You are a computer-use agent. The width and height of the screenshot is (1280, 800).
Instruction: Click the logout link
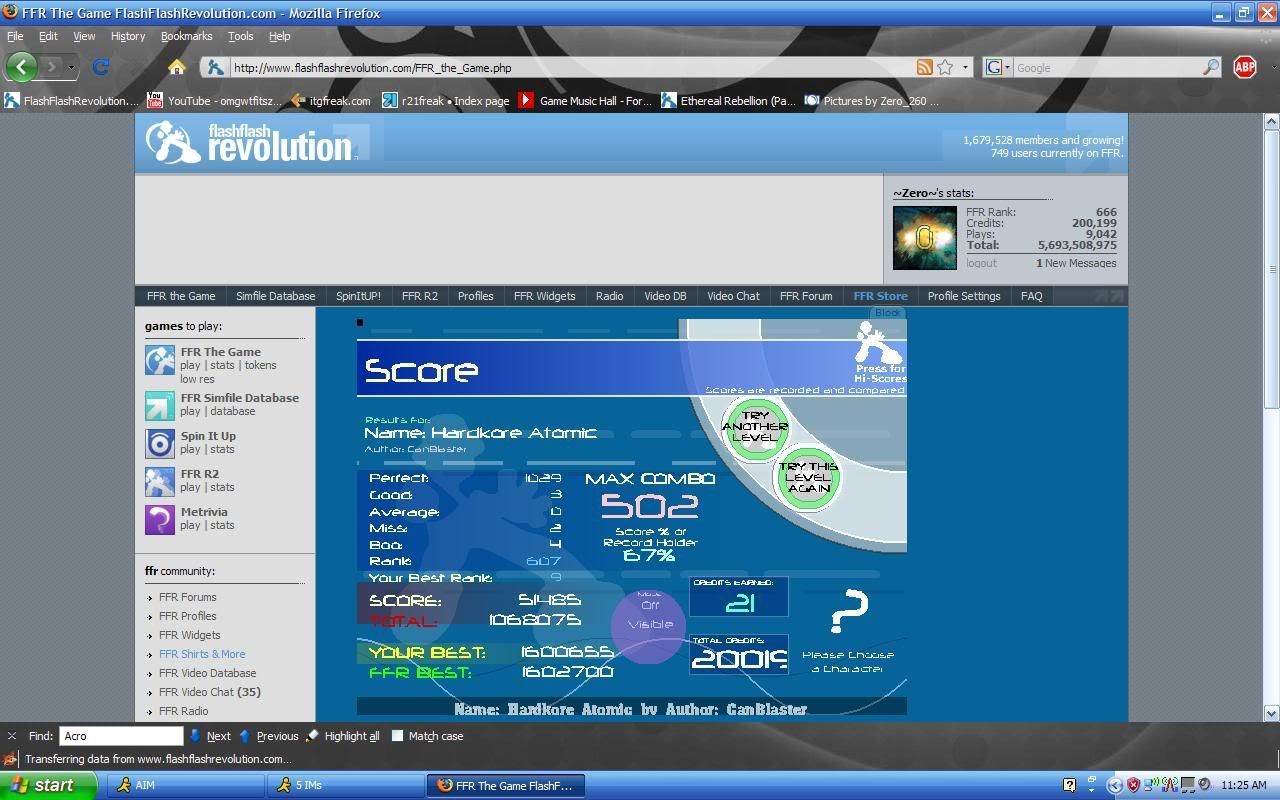coord(981,263)
